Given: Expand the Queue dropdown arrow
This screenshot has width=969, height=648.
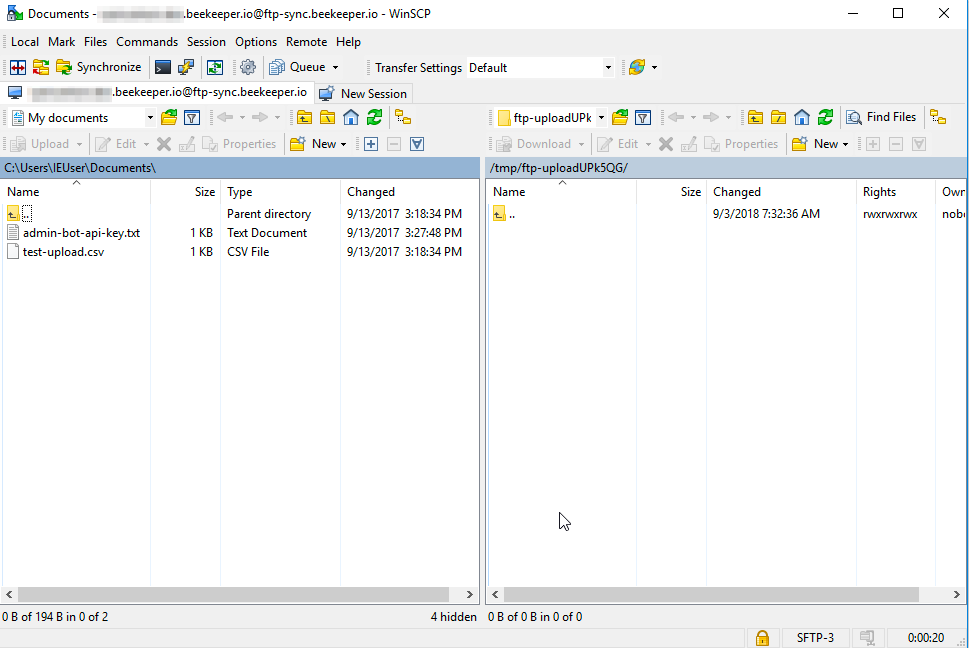Looking at the screenshot, I should tap(336, 67).
